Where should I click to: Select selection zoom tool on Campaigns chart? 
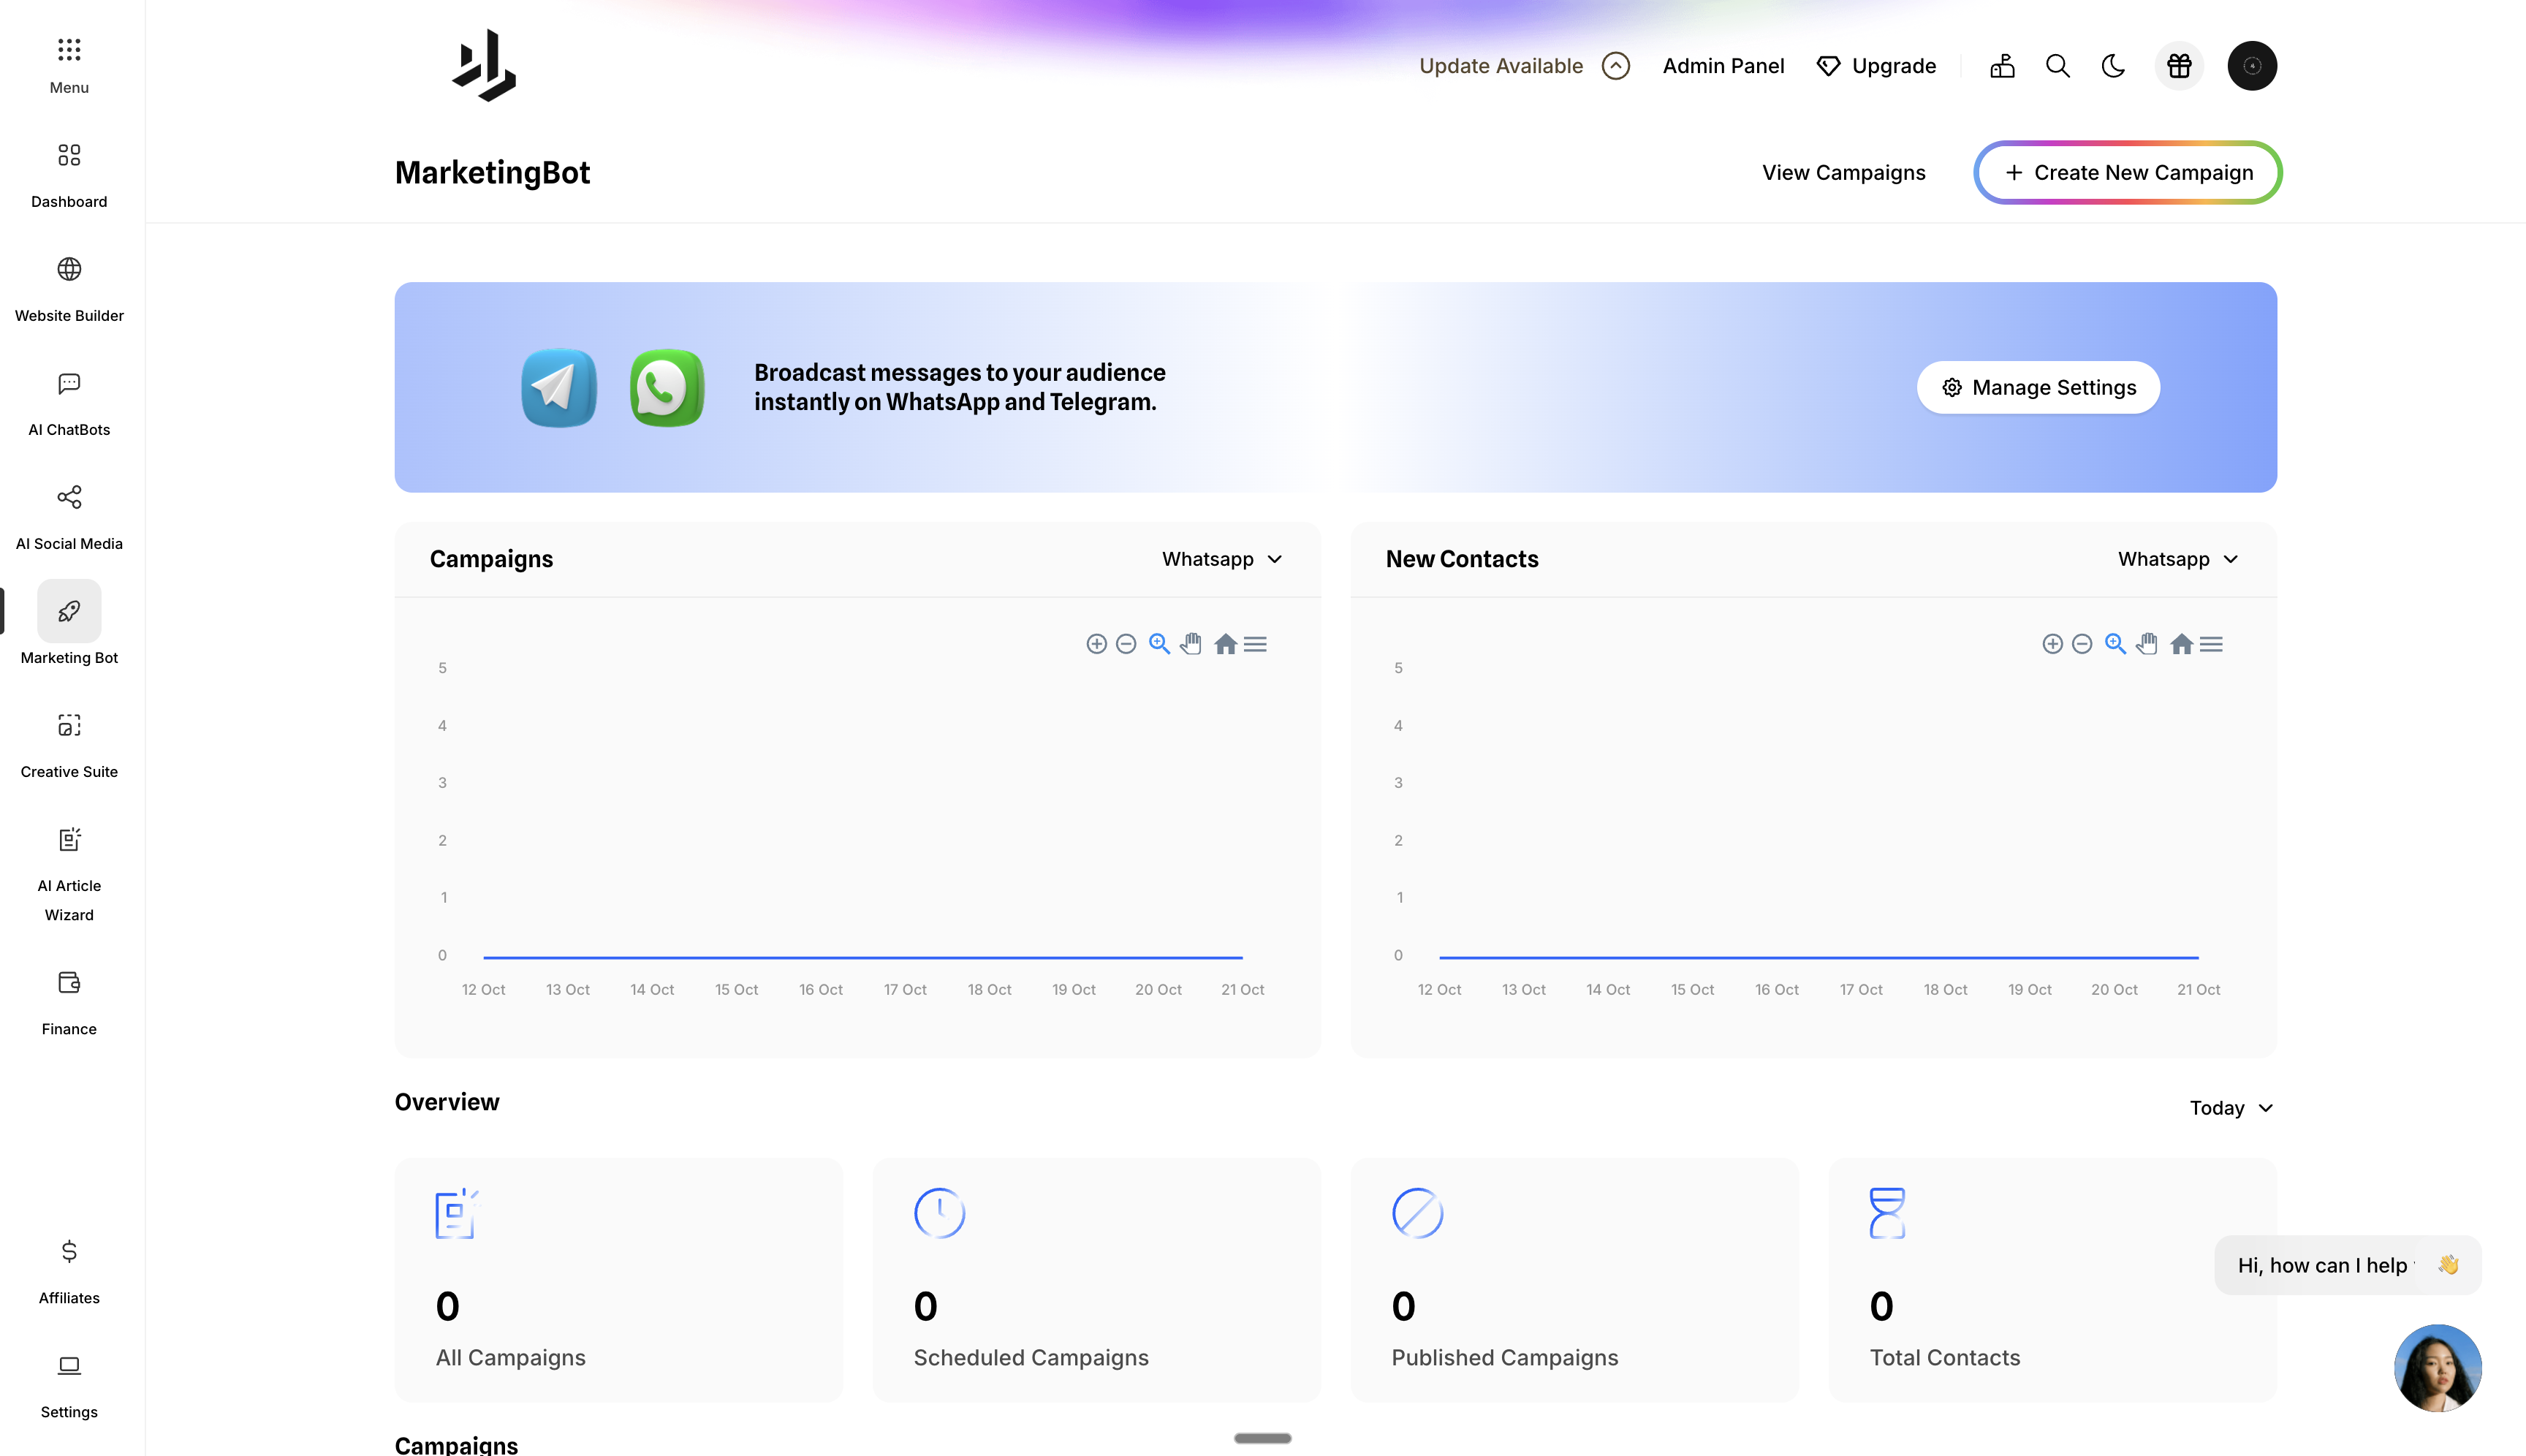(1159, 644)
